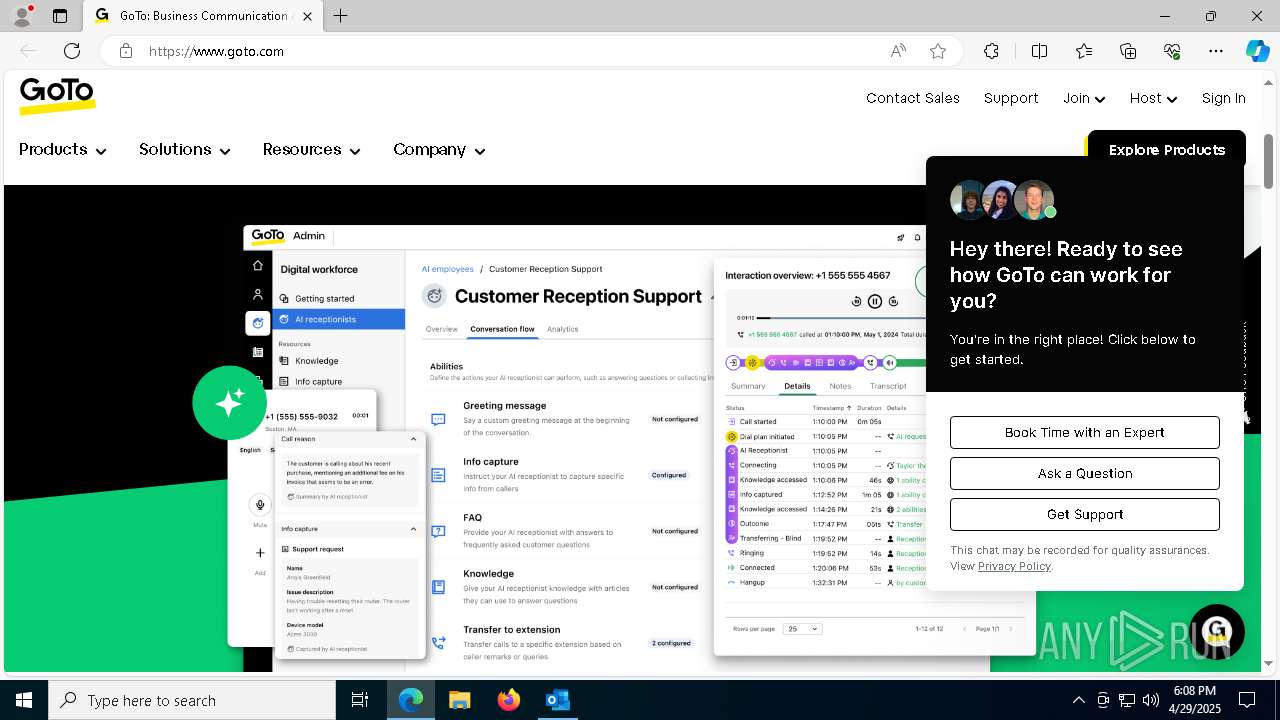The height and width of the screenshot is (720, 1280).
Task: Click the network icon in system tray
Action: (x=1127, y=700)
